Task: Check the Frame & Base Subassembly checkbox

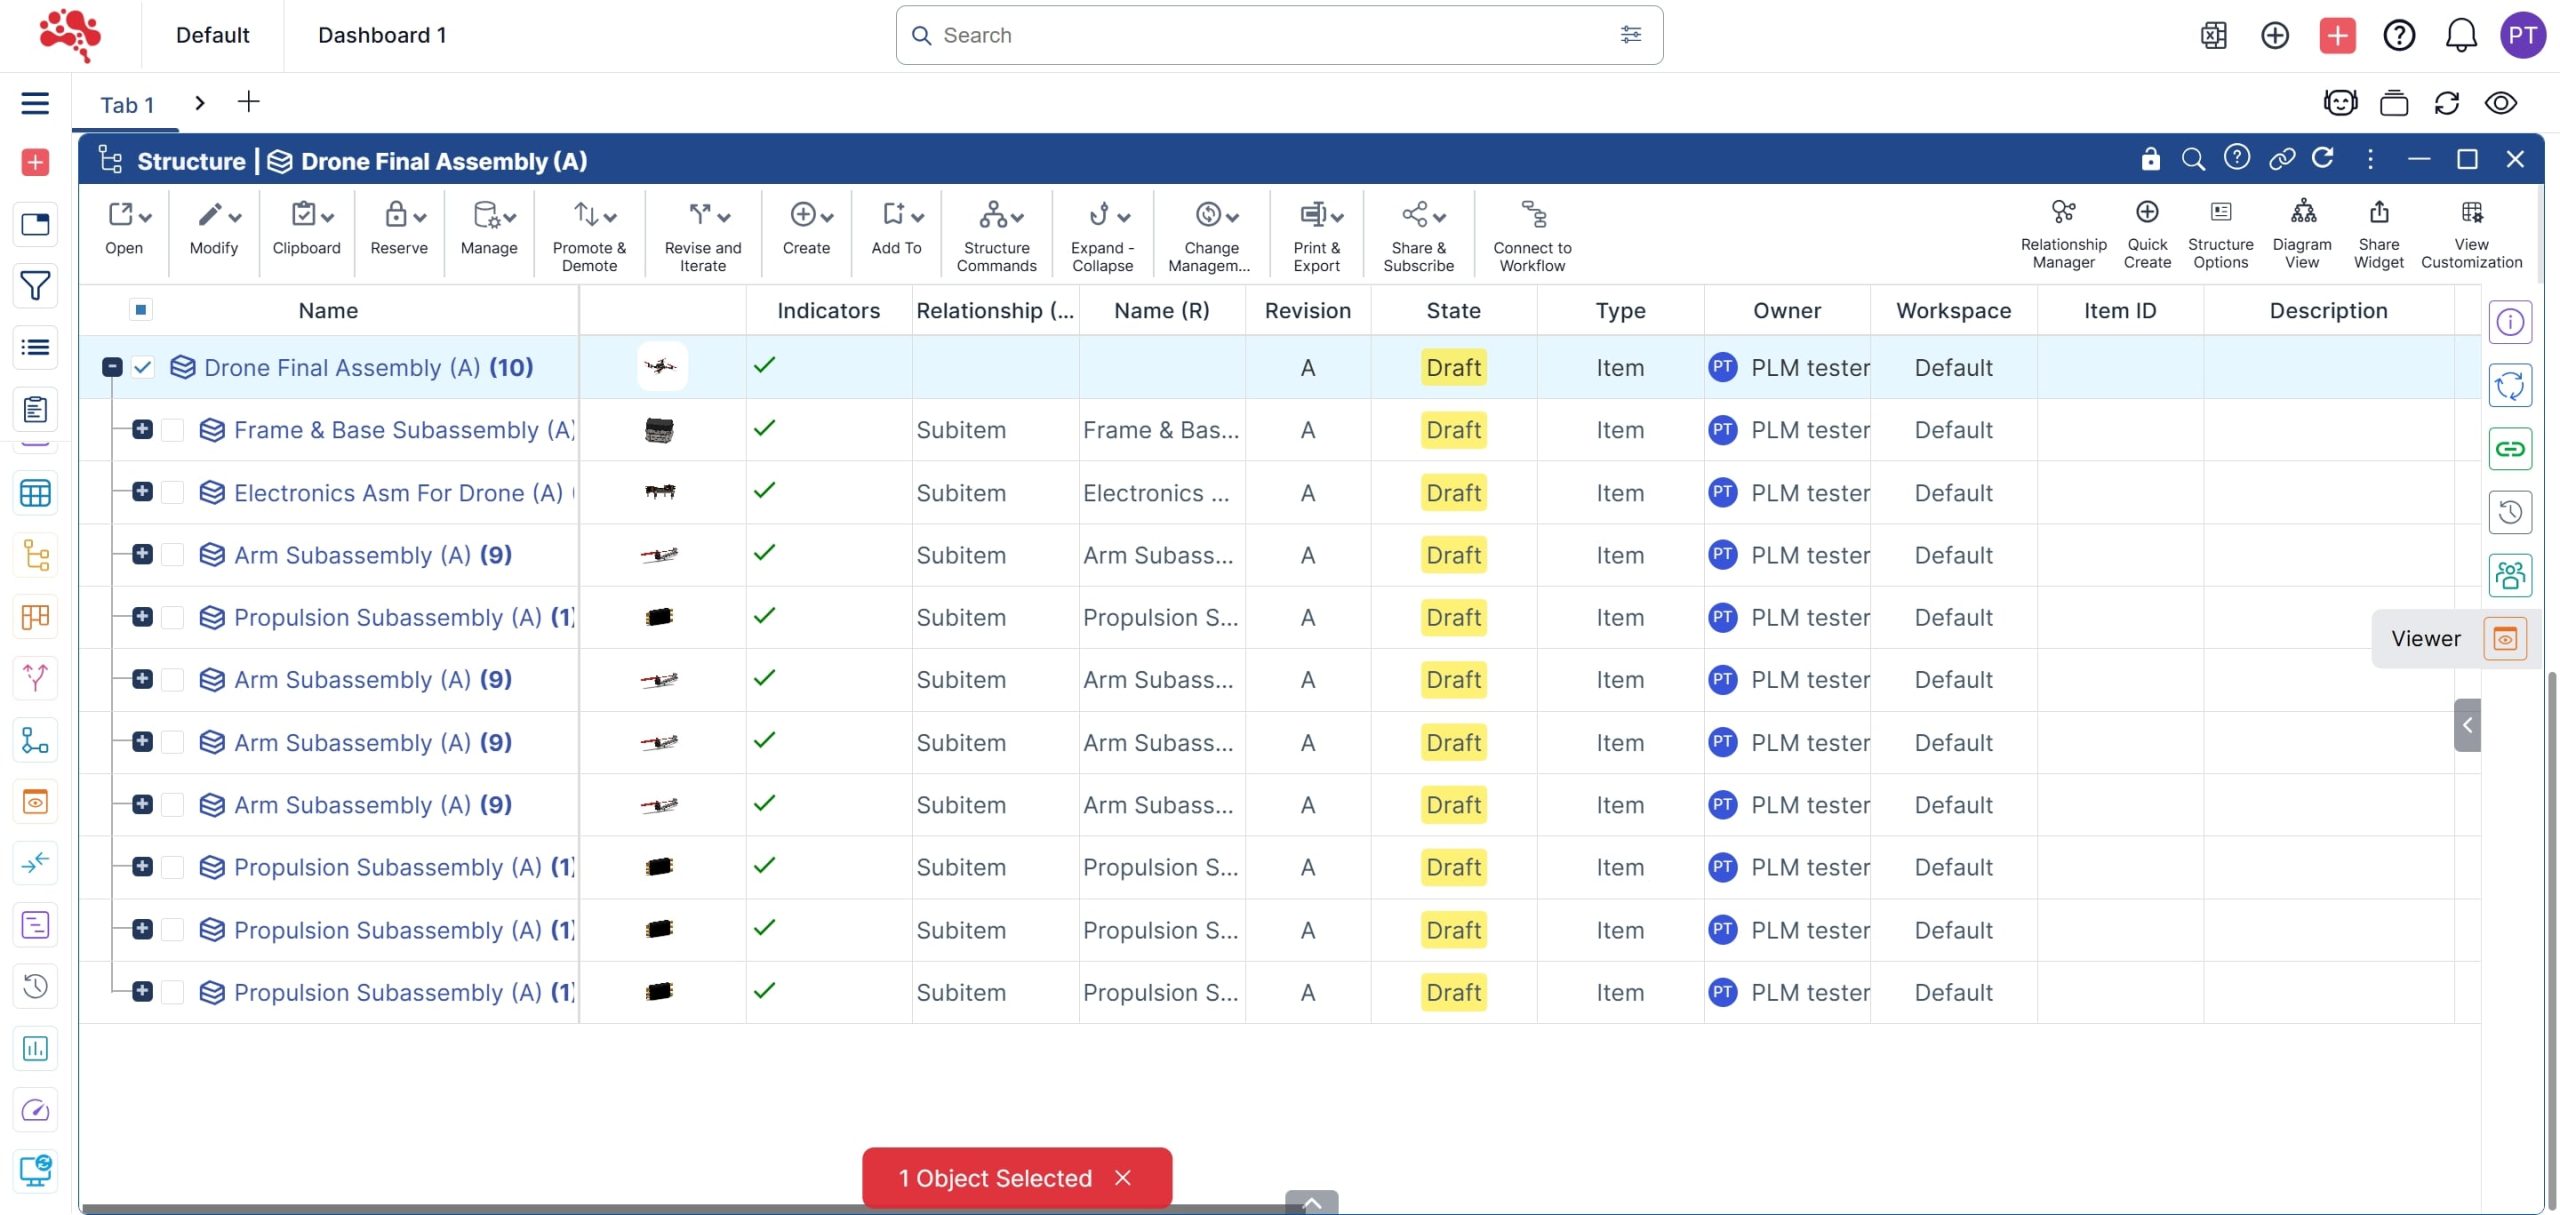Action: tap(173, 430)
